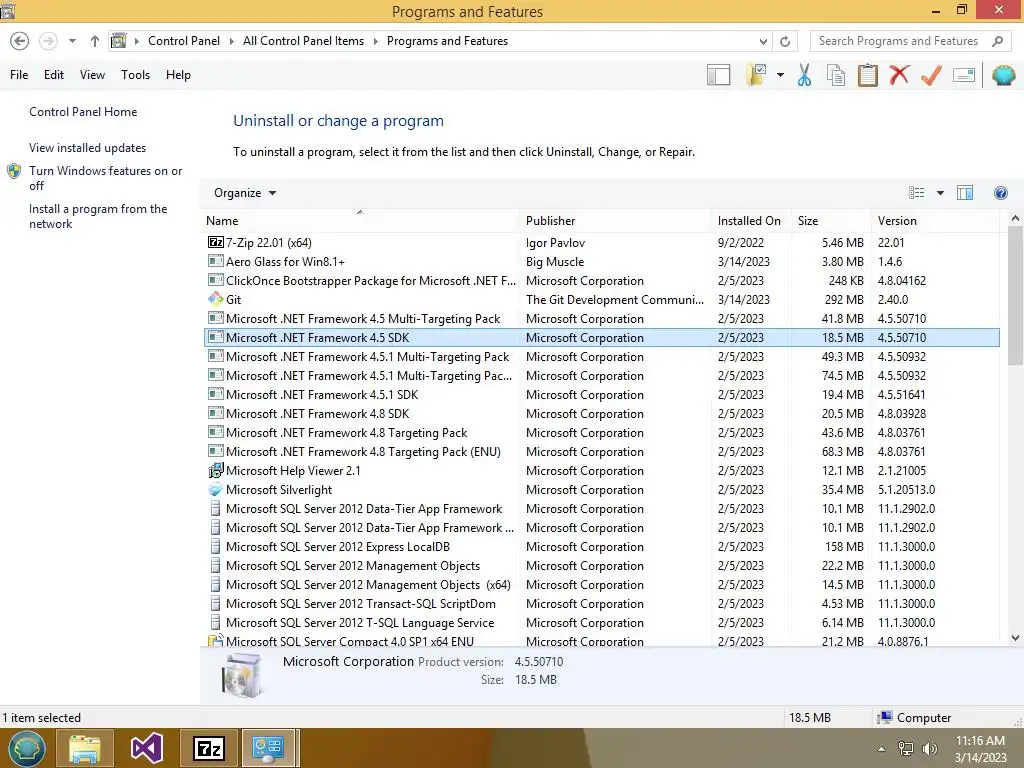Click All Control Panel Items breadcrumb
This screenshot has height=768, width=1024.
pyautogui.click(x=303, y=41)
